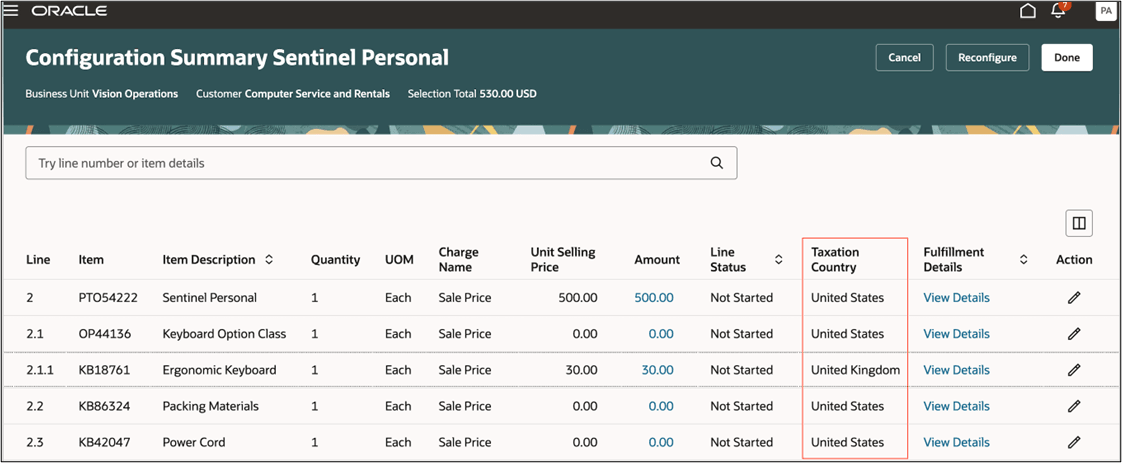Edit the Power Cord line pencil icon
The height and width of the screenshot is (463, 1122).
[x=1074, y=442]
